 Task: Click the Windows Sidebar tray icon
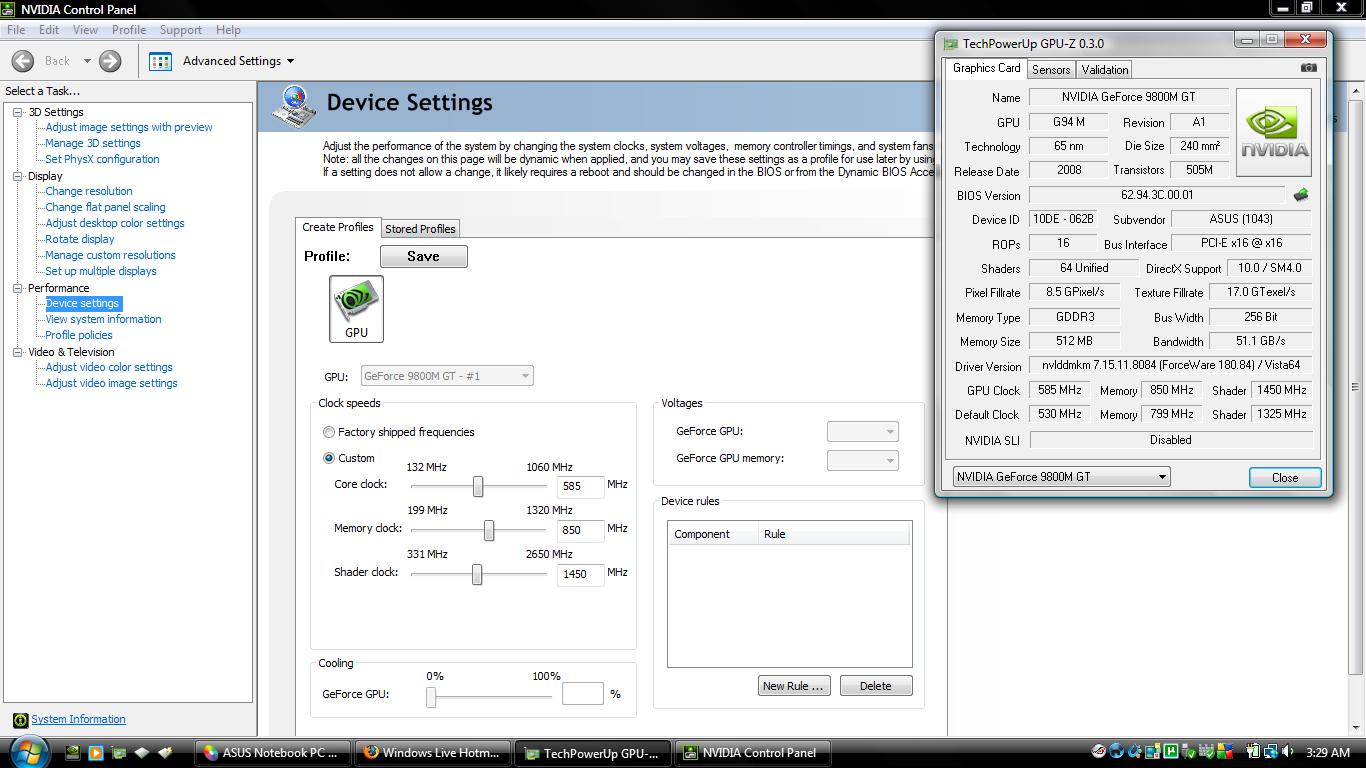click(x=1153, y=751)
